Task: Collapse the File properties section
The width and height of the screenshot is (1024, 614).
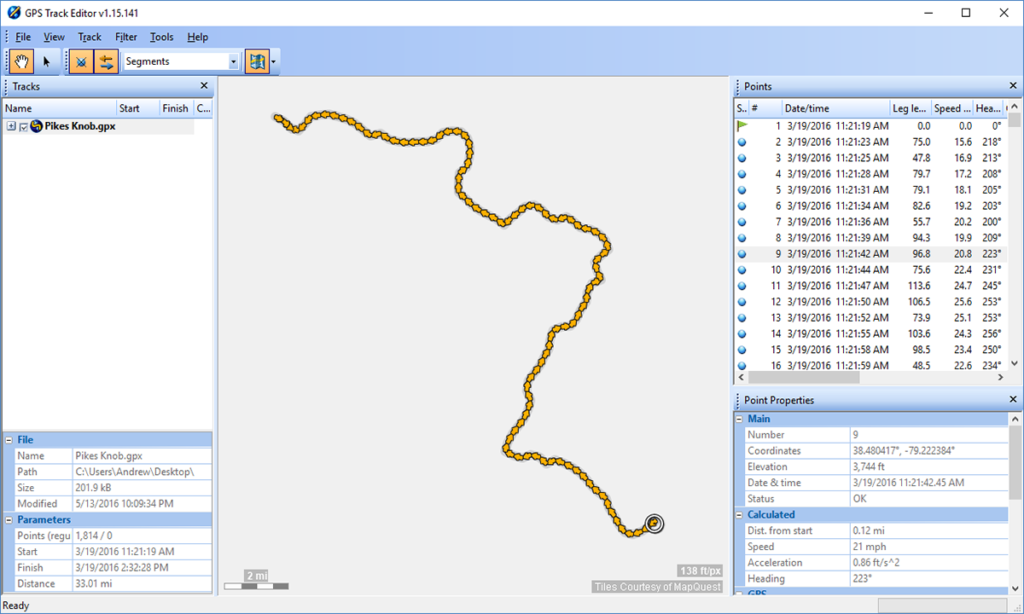Action: [9, 440]
